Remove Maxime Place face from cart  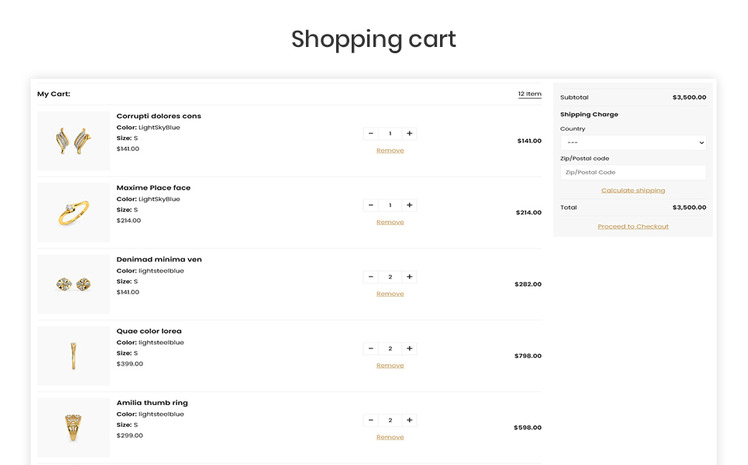click(390, 222)
